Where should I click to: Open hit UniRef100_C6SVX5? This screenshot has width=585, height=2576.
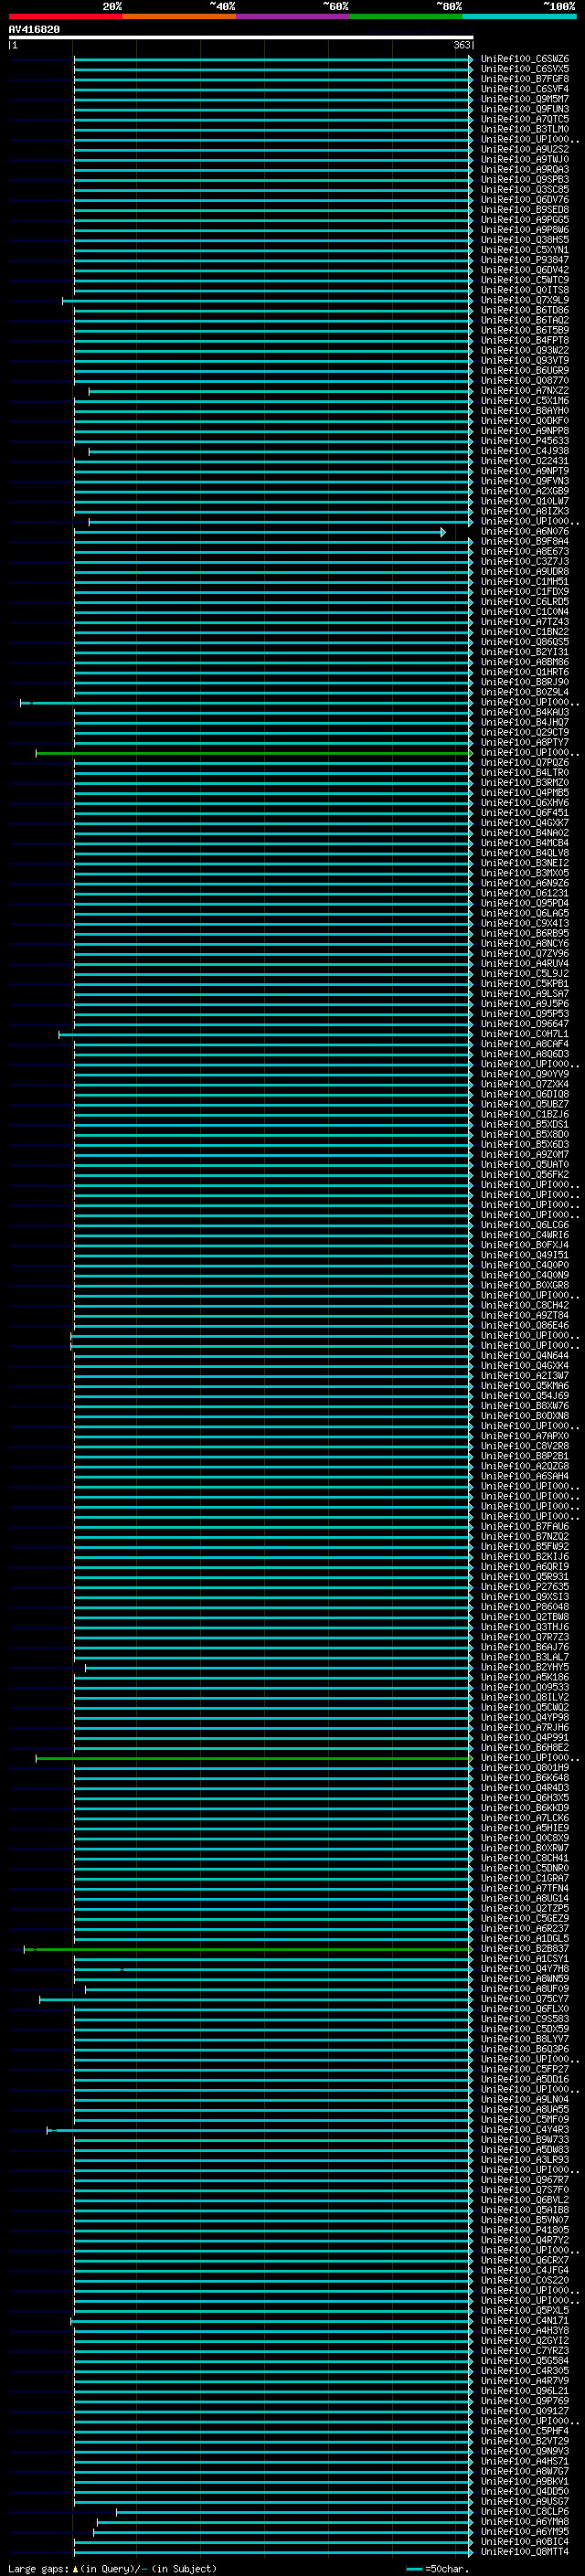tap(525, 69)
